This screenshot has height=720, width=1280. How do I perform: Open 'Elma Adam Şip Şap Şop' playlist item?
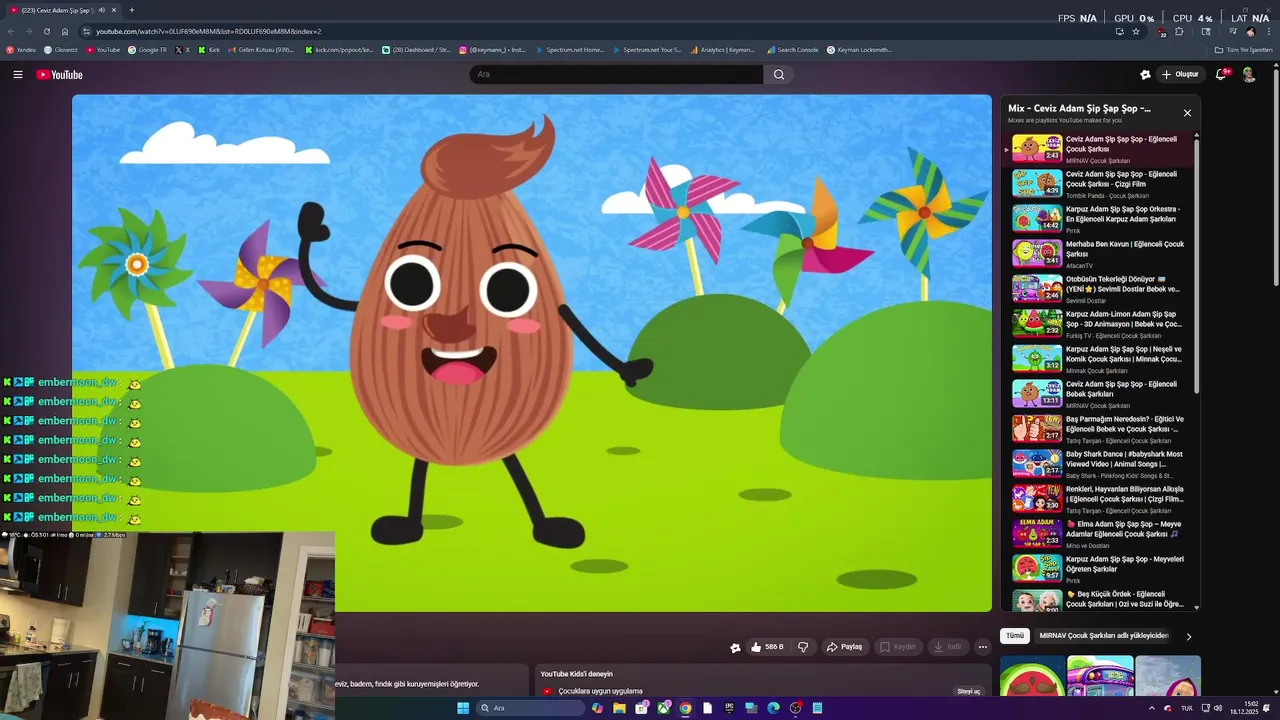click(1098, 533)
